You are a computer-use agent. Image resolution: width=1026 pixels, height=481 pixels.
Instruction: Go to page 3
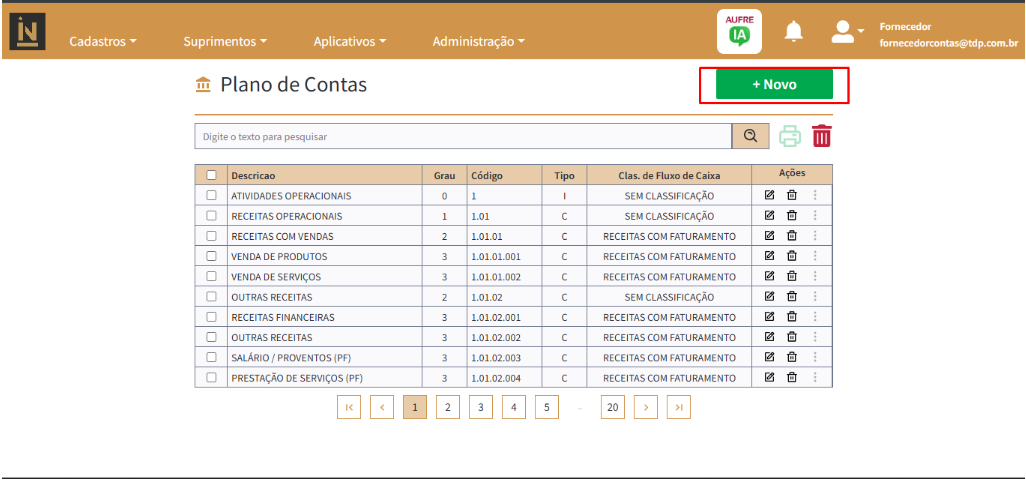[x=480, y=407]
